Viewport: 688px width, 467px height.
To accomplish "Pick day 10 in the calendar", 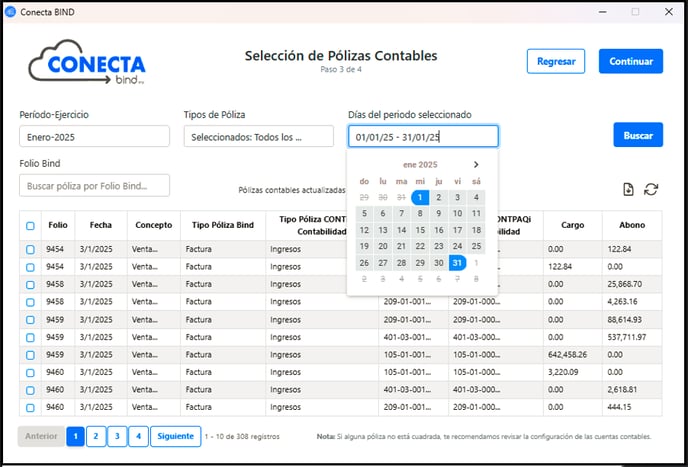I will coord(457,213).
